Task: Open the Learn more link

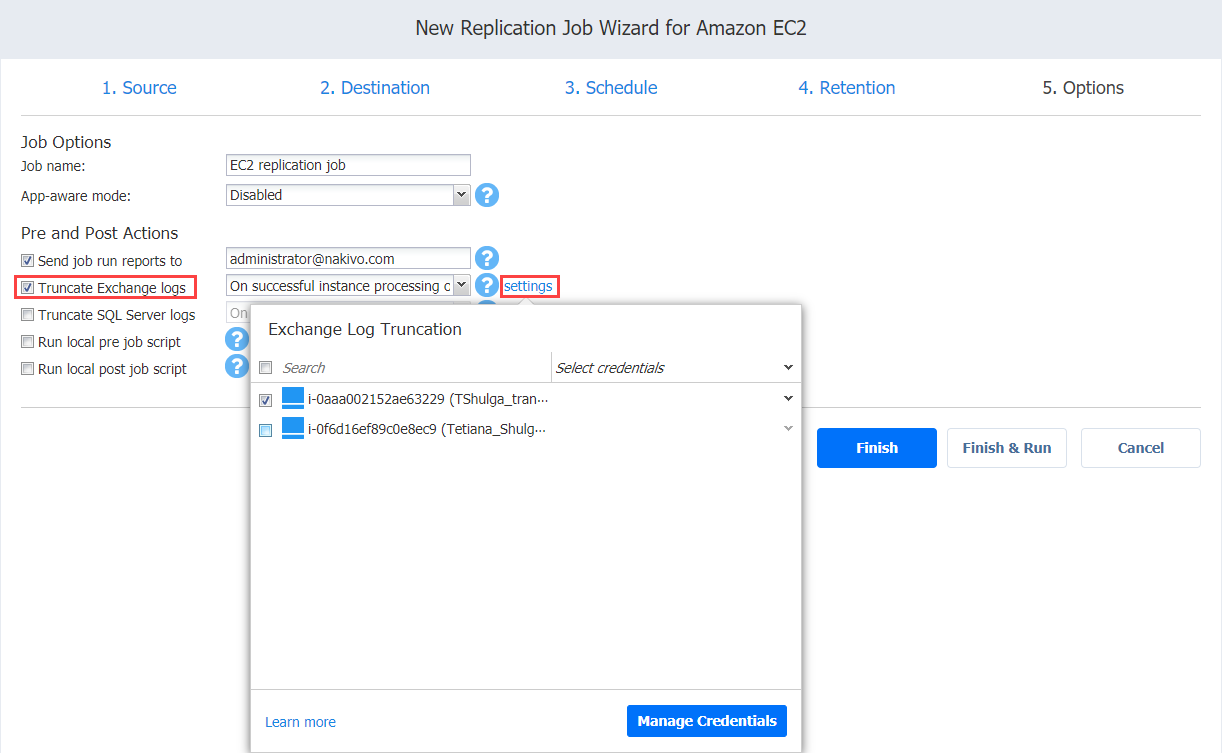Action: coord(300,722)
